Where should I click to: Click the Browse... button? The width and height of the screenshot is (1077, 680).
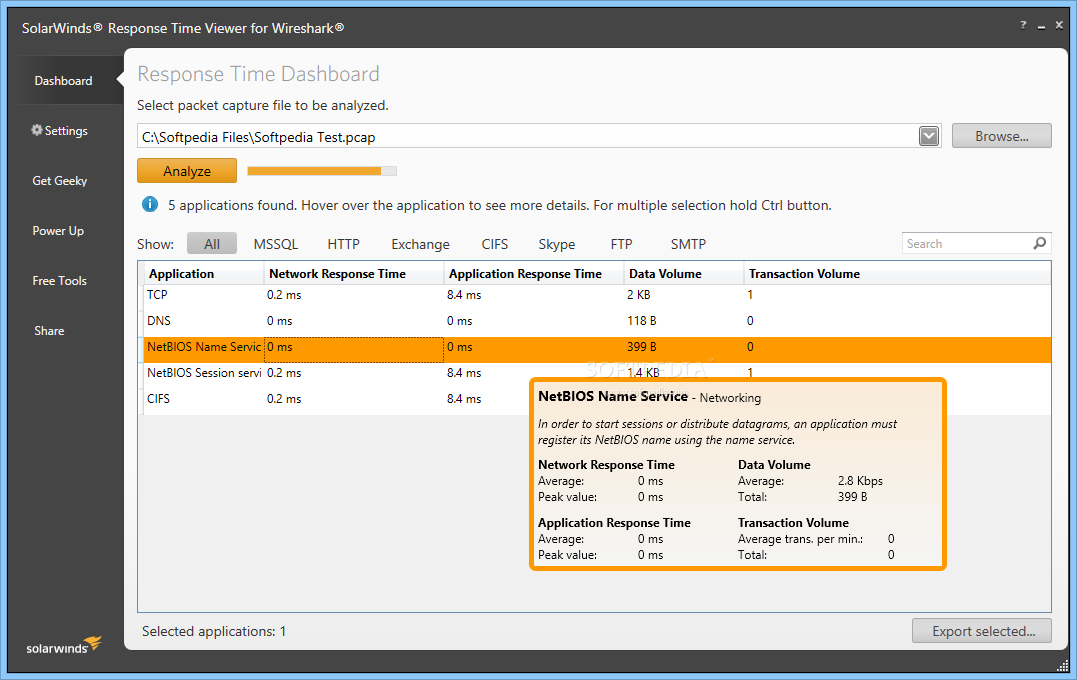click(1001, 136)
